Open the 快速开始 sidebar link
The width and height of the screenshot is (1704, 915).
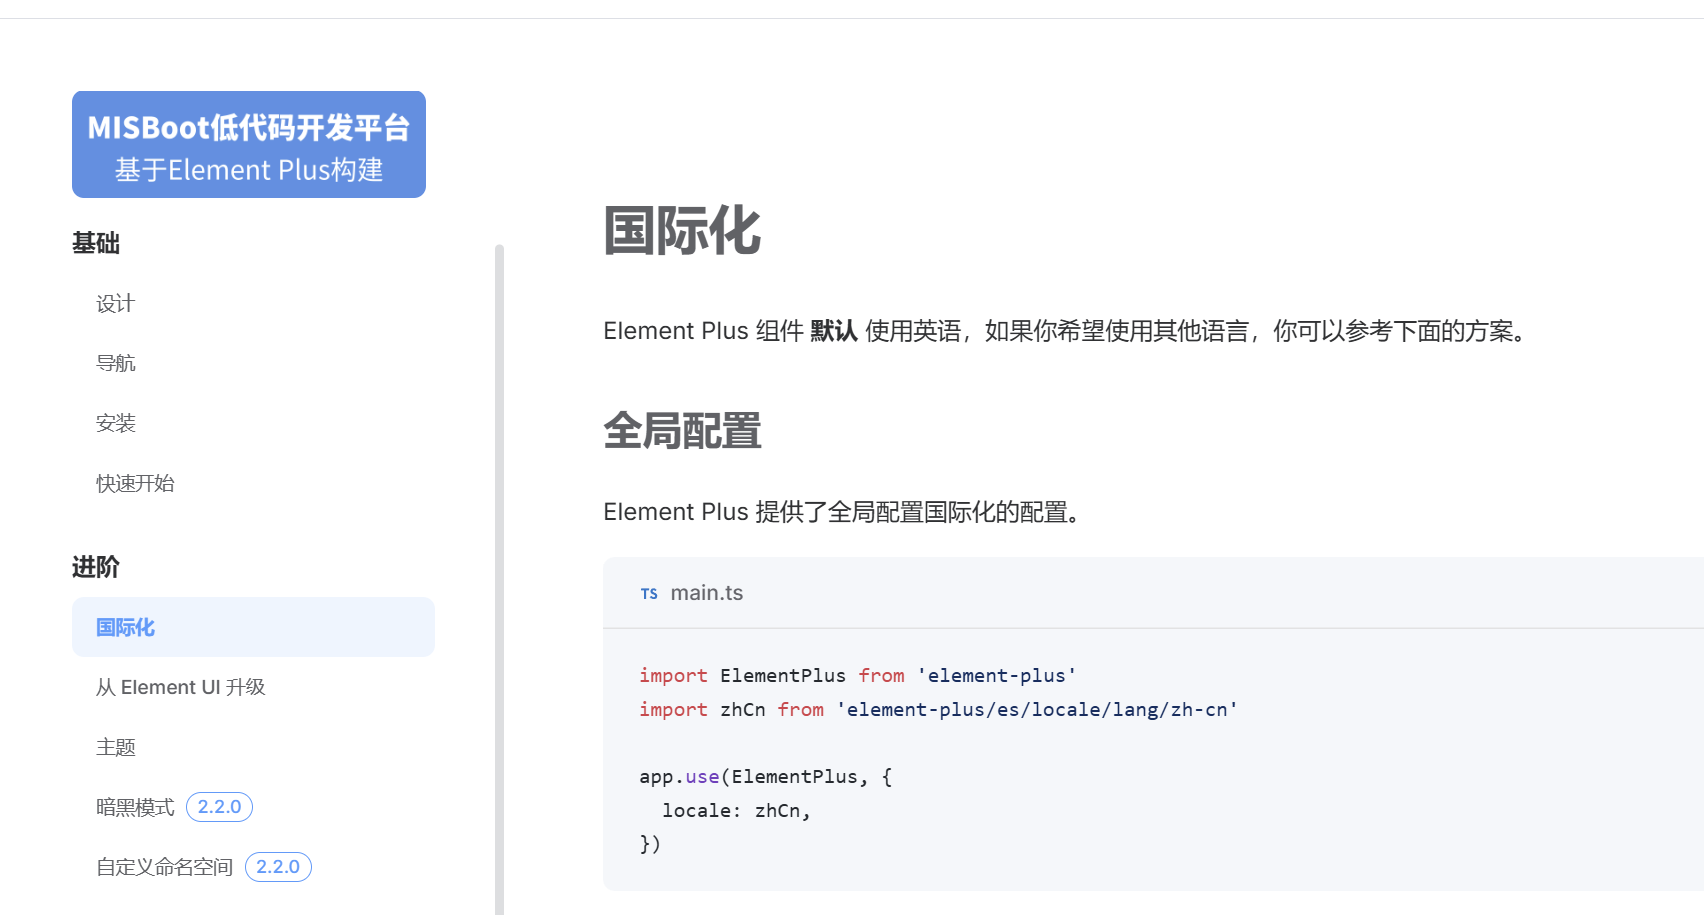135,483
